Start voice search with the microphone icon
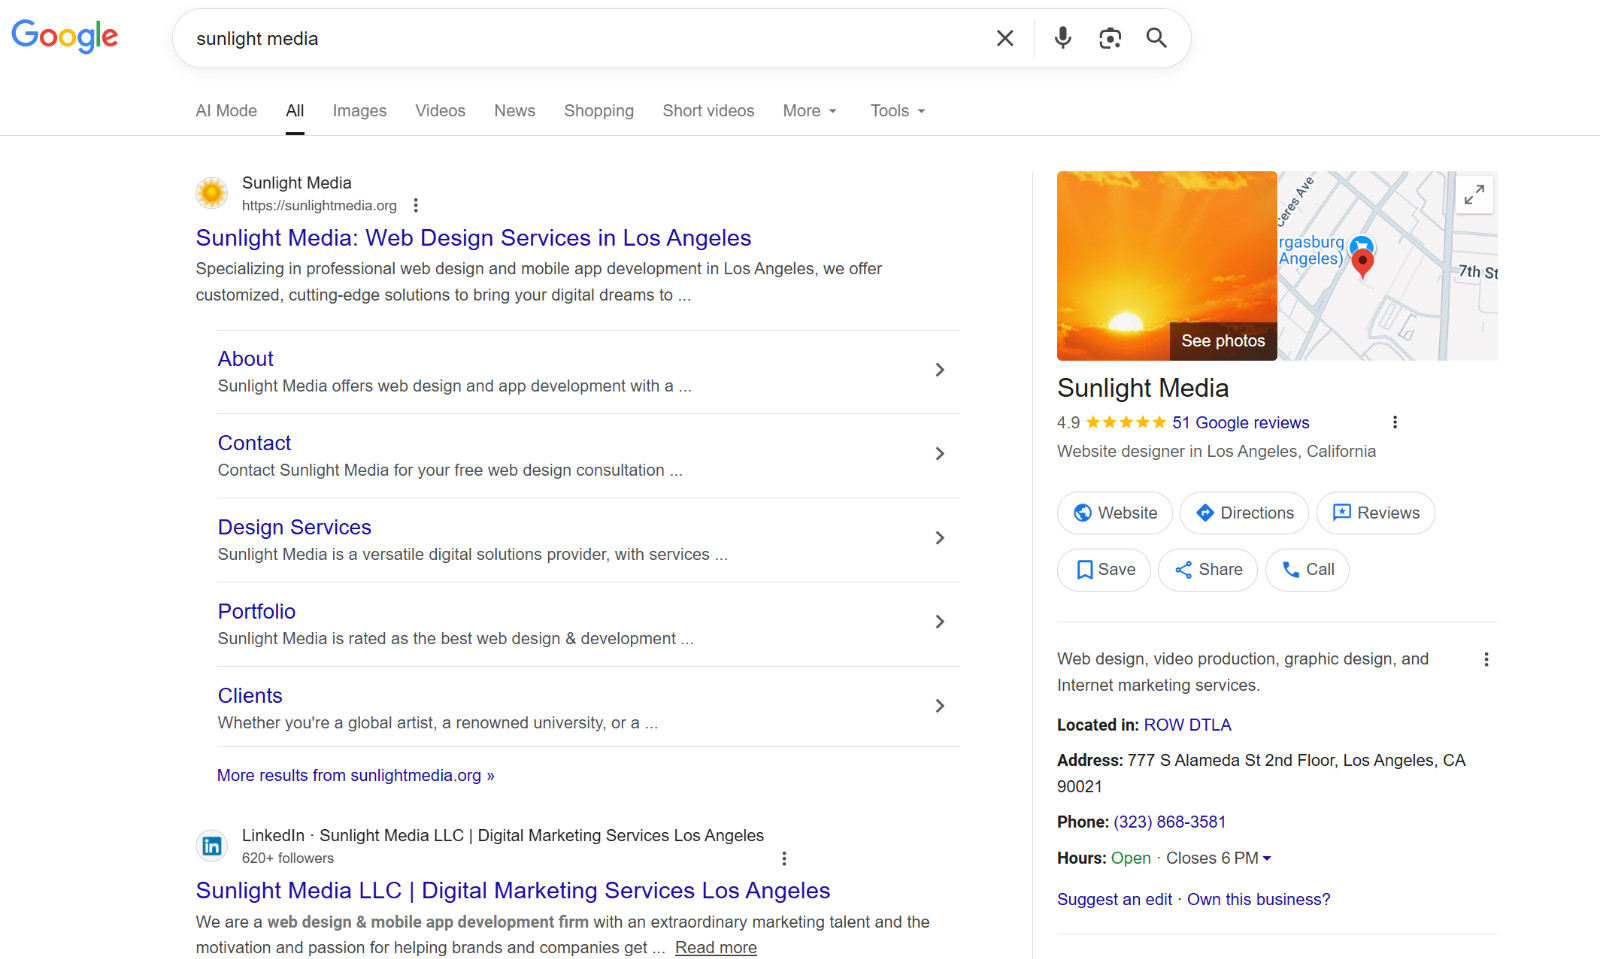 1063,38
